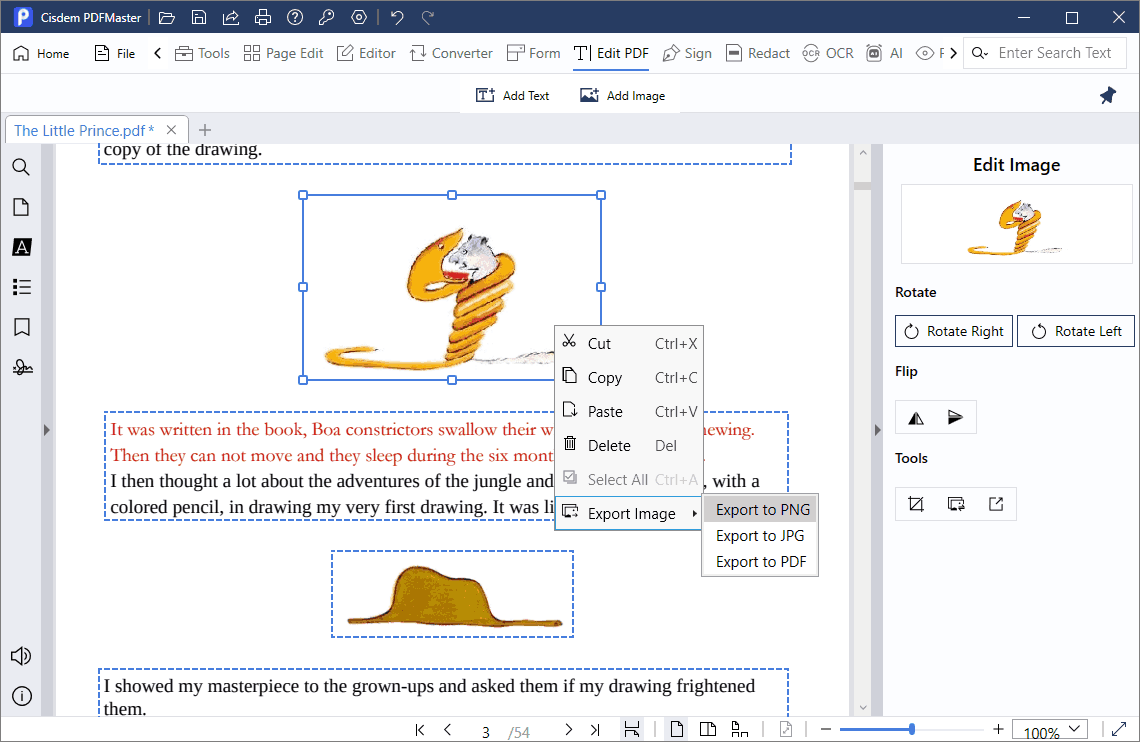The width and height of the screenshot is (1140, 742).
Task: Open the Home tab
Action: (x=41, y=53)
